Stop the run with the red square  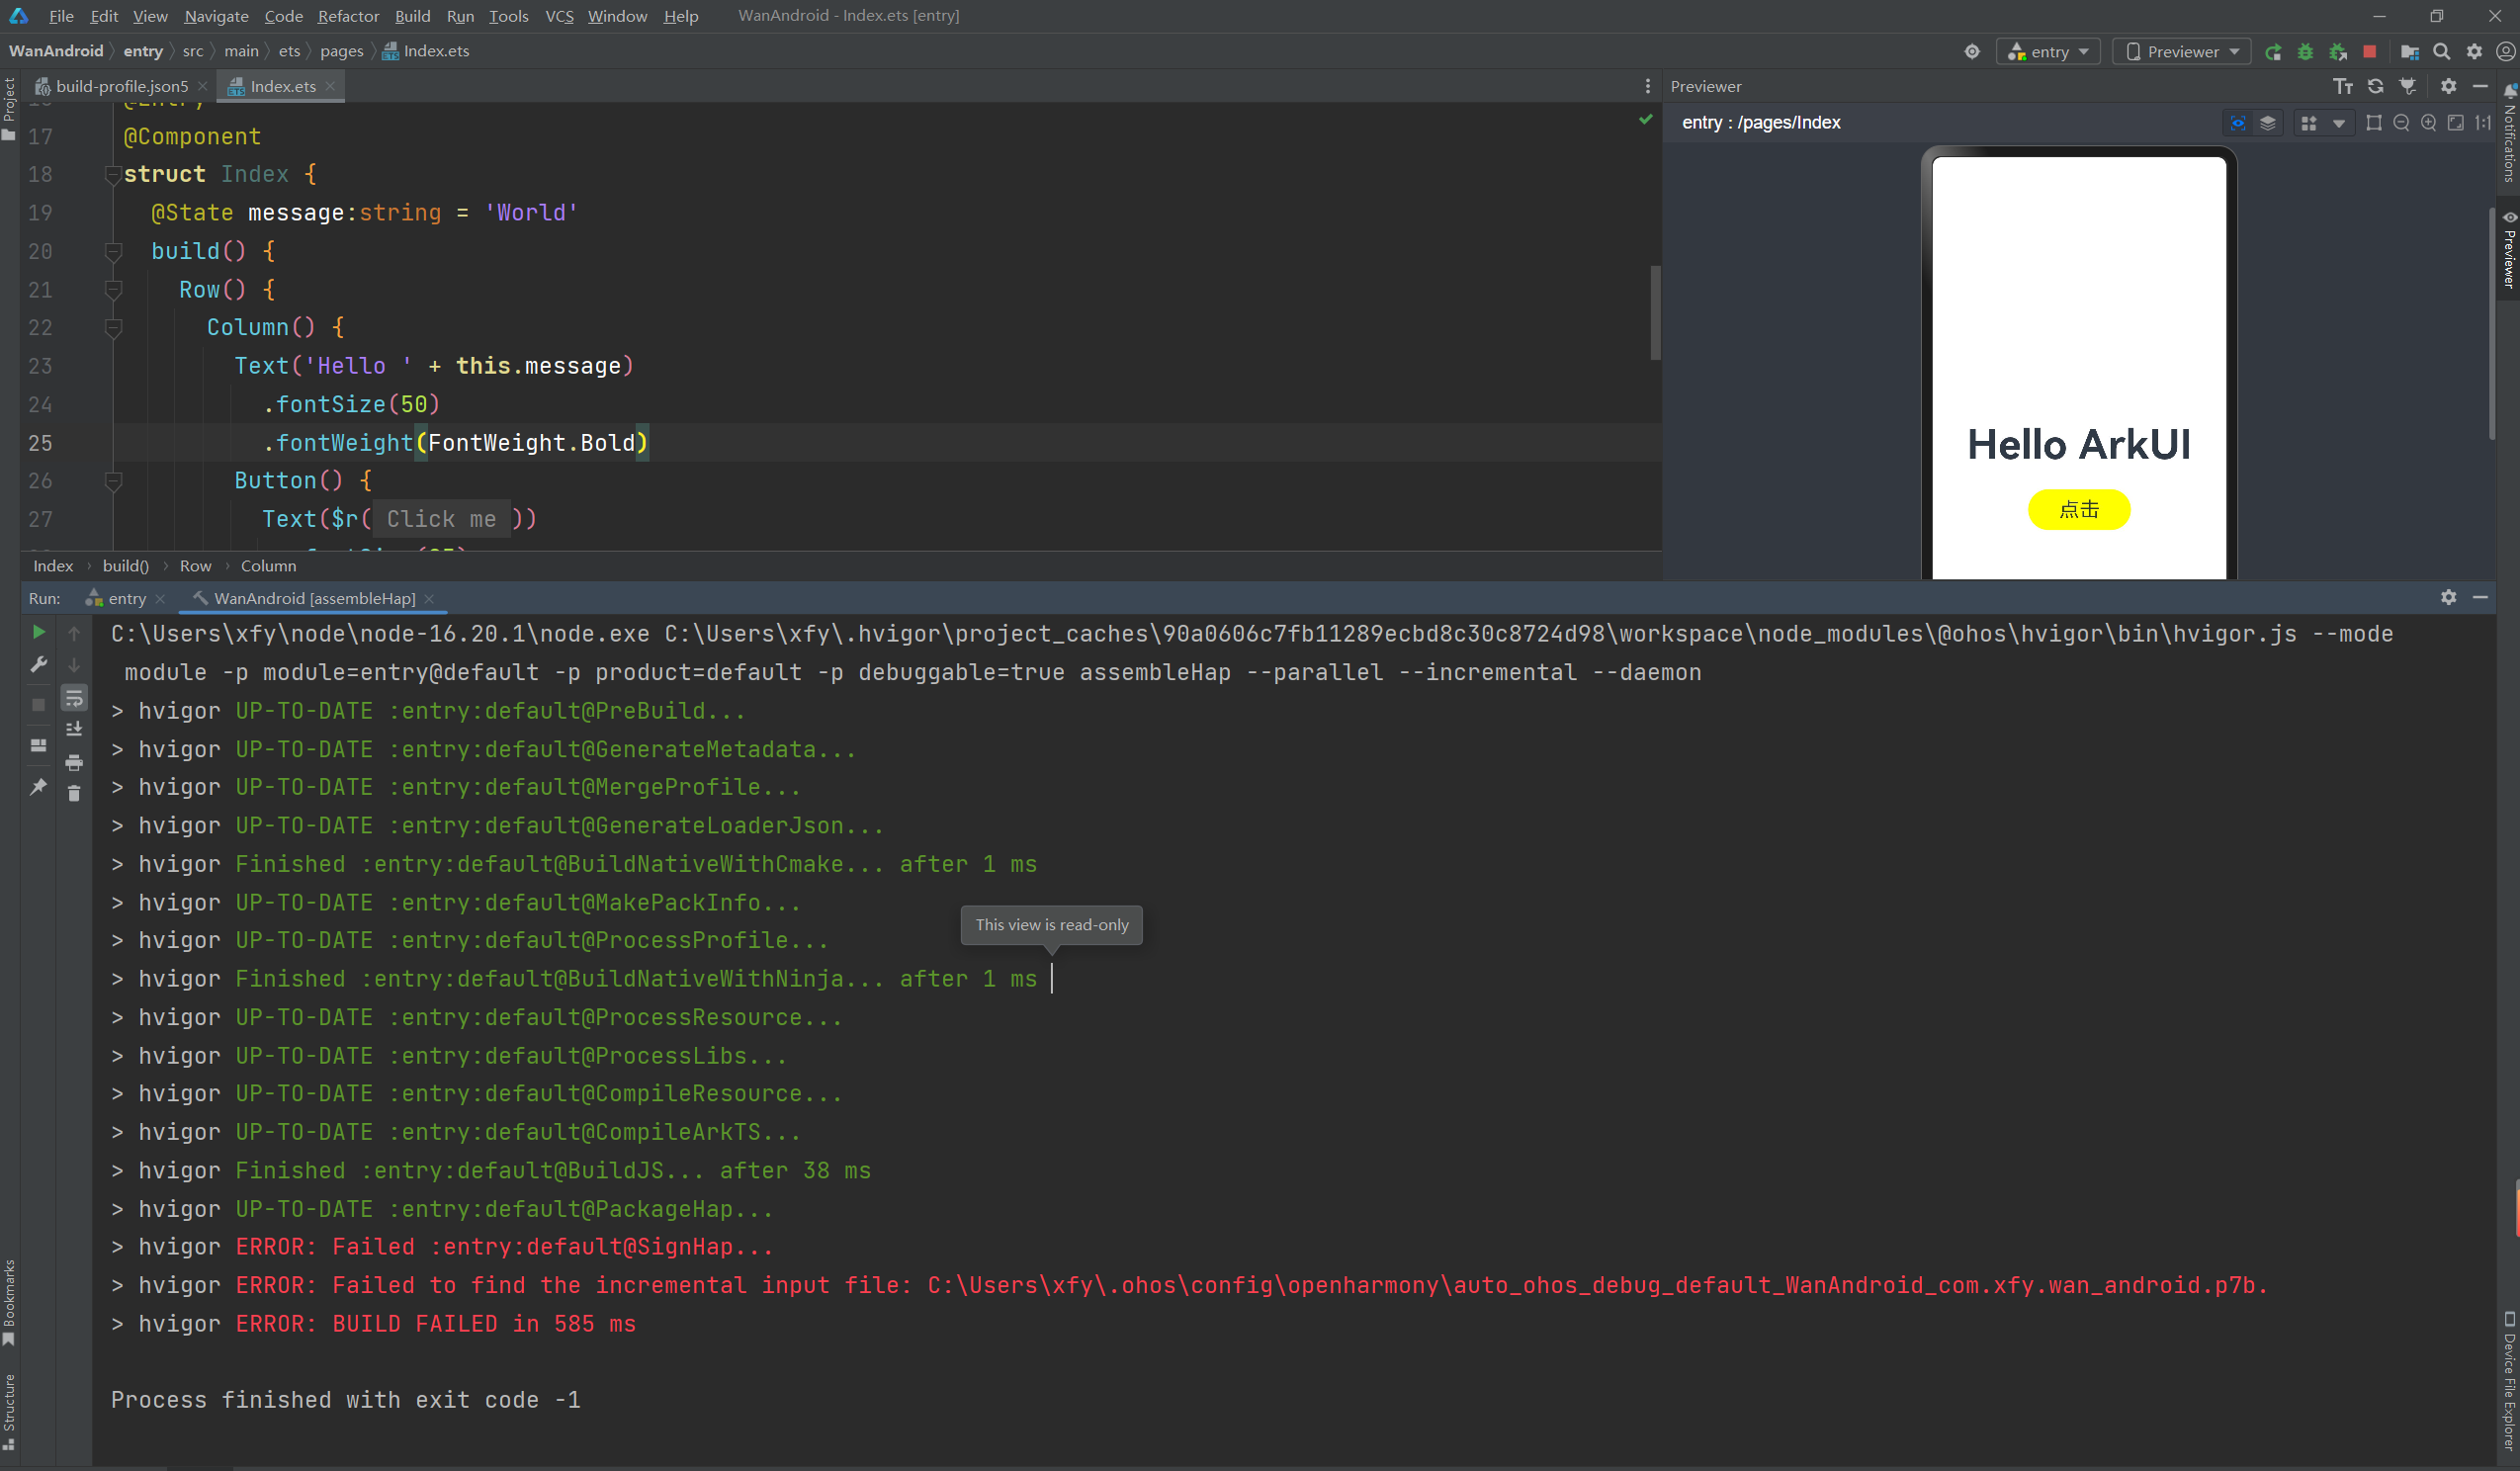(2369, 51)
